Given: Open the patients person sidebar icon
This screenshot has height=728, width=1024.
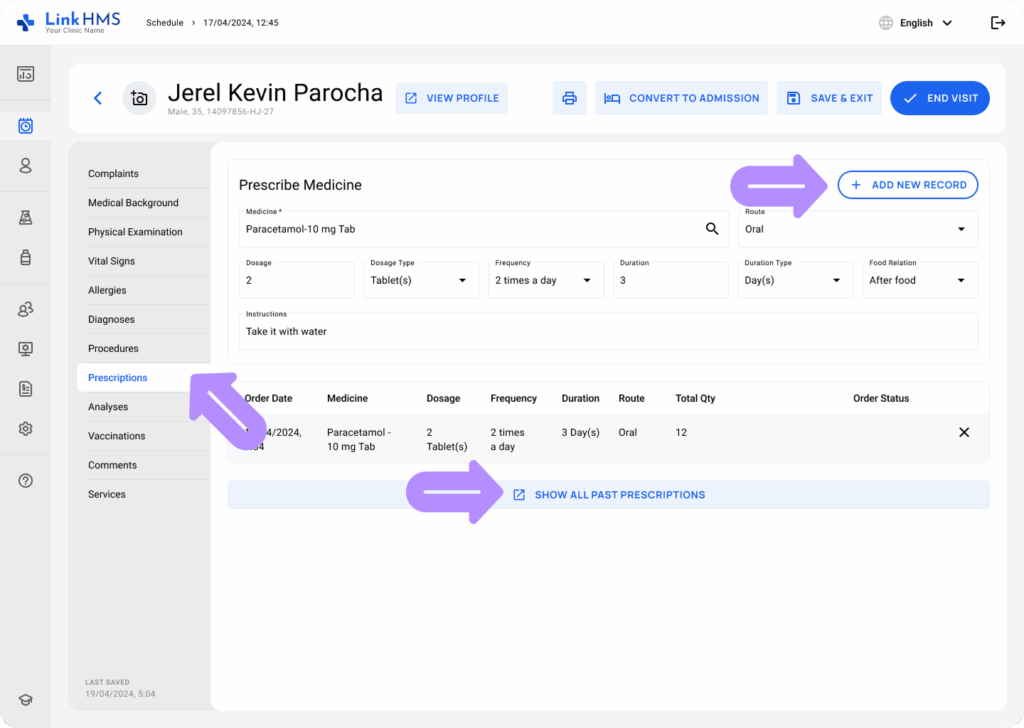Looking at the screenshot, I should (26, 166).
